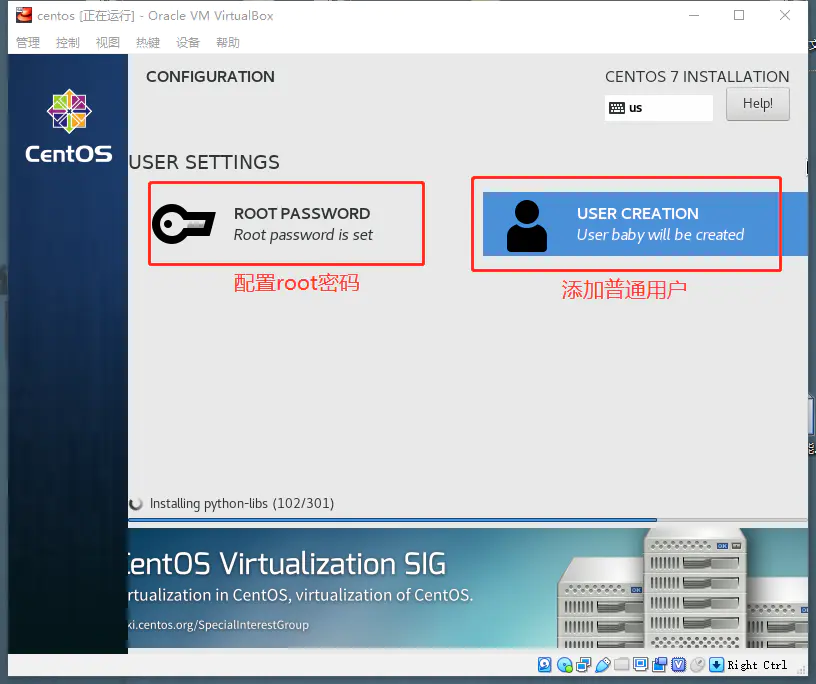The height and width of the screenshot is (684, 816).
Task: Open the ROOT PASSWORD setting
Action: pos(286,224)
